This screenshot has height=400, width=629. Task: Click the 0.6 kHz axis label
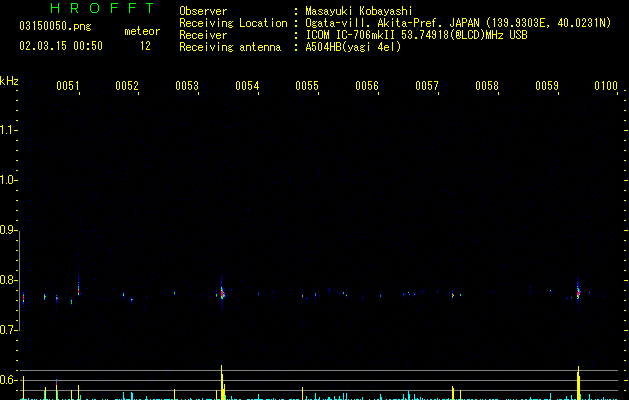coord(8,380)
